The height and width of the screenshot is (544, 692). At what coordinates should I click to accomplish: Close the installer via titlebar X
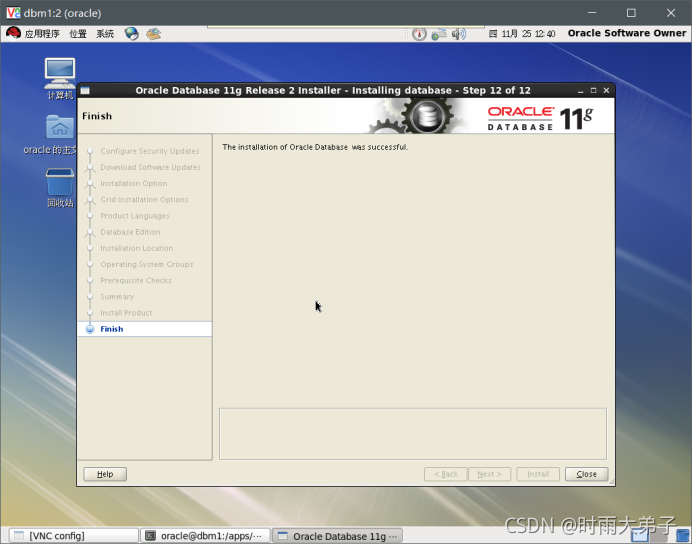click(606, 90)
